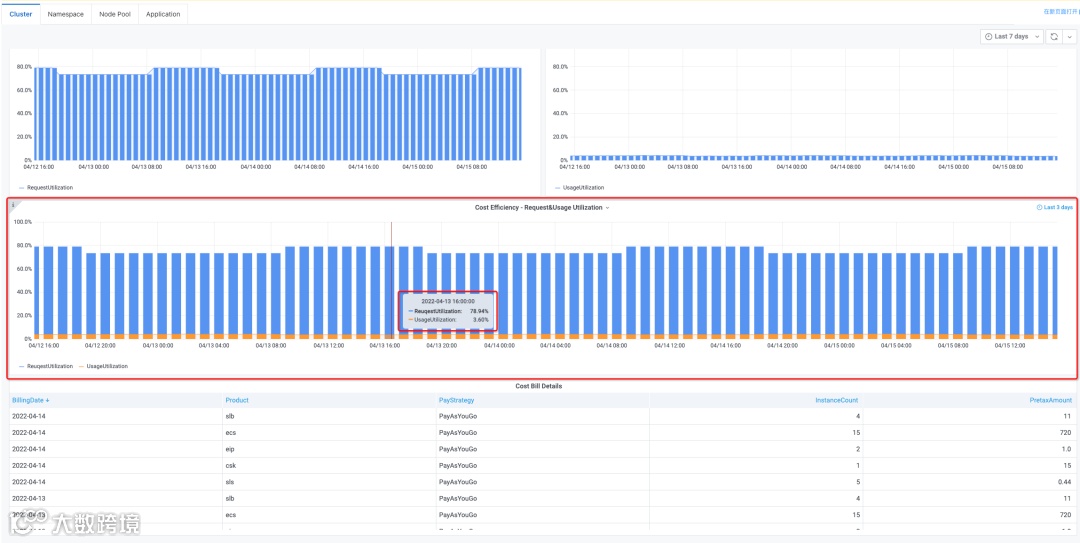1080x543 pixels.
Task: Switch to the Node Pool tab
Action: [115, 14]
